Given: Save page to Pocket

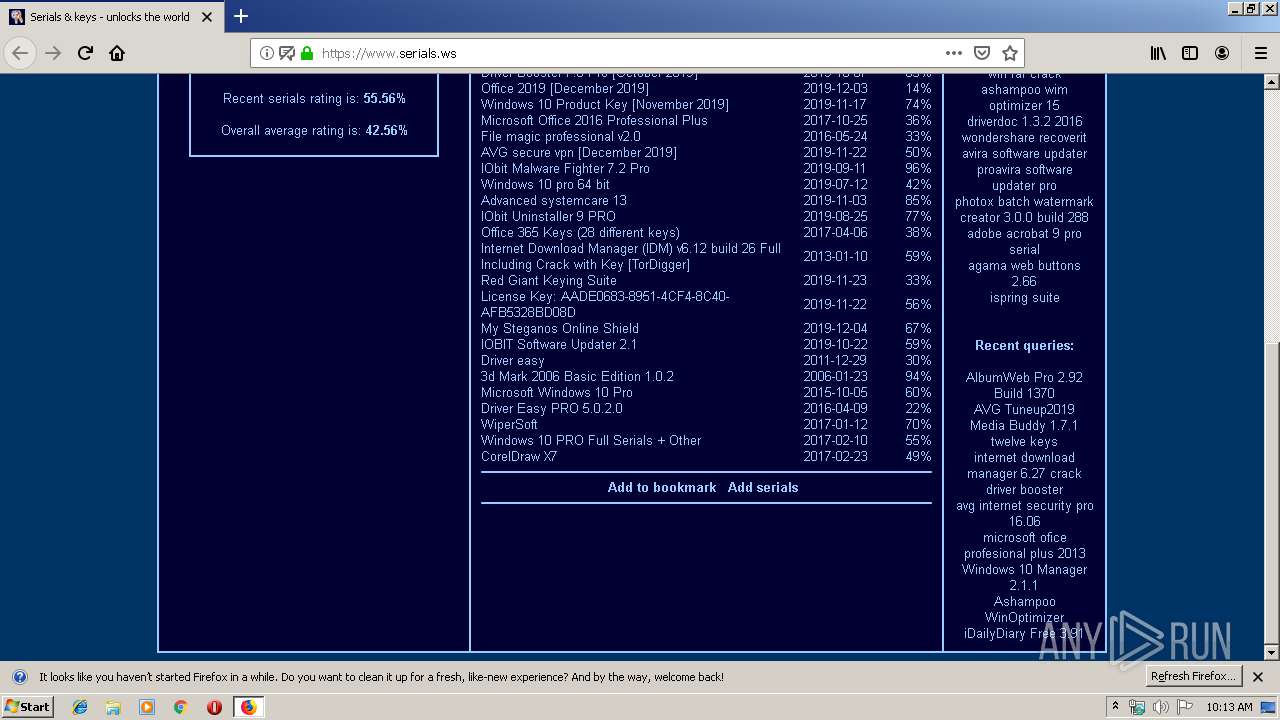Looking at the screenshot, I should [982, 53].
